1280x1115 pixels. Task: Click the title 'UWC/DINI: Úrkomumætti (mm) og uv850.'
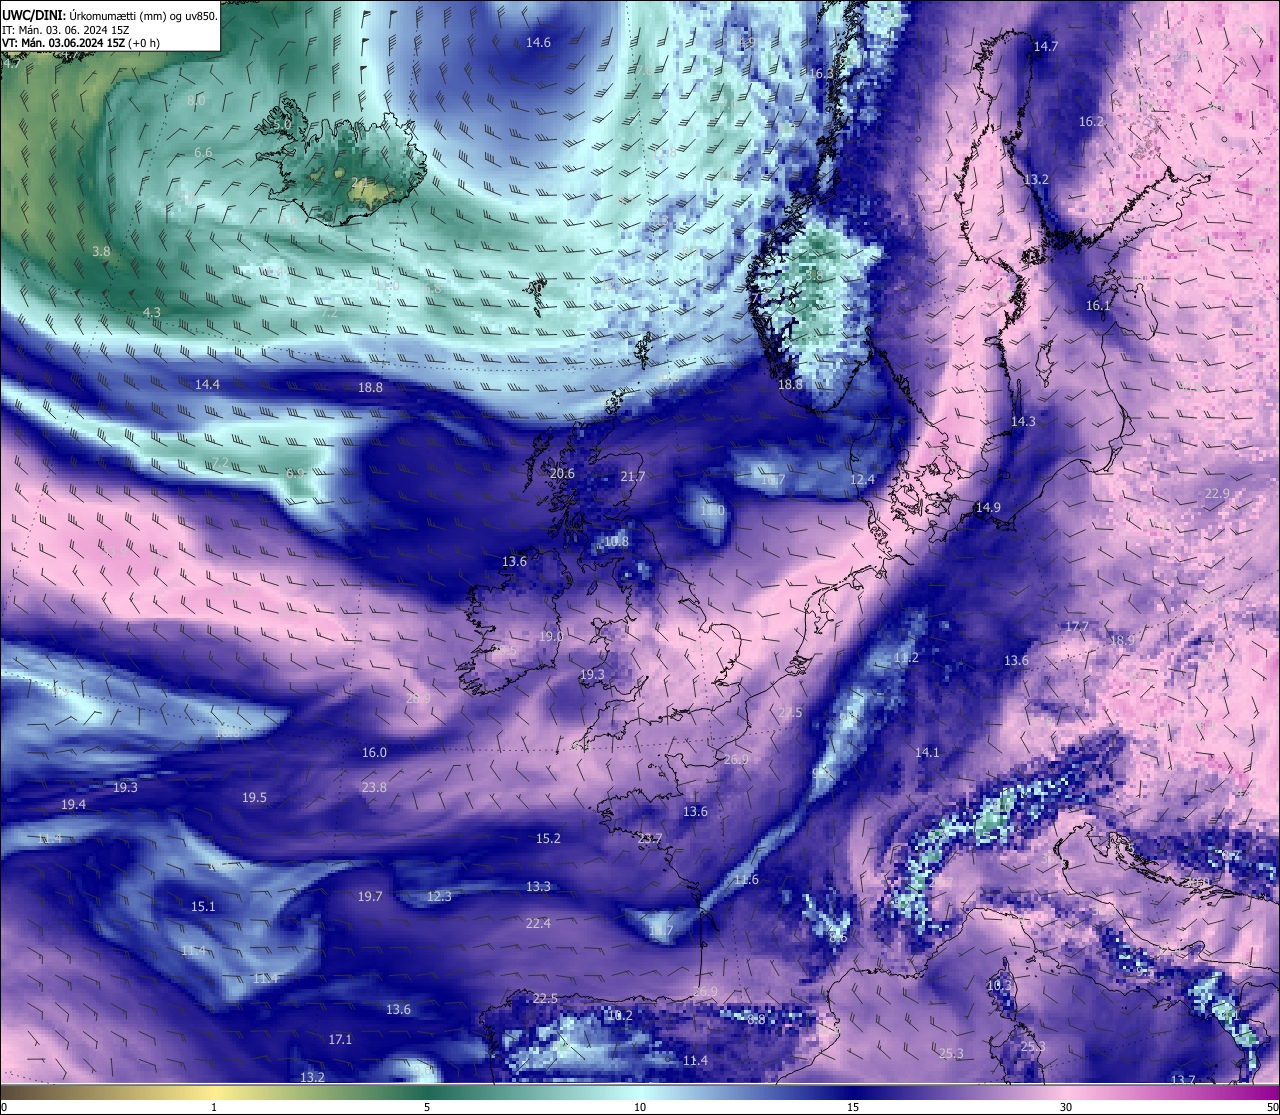110,15
